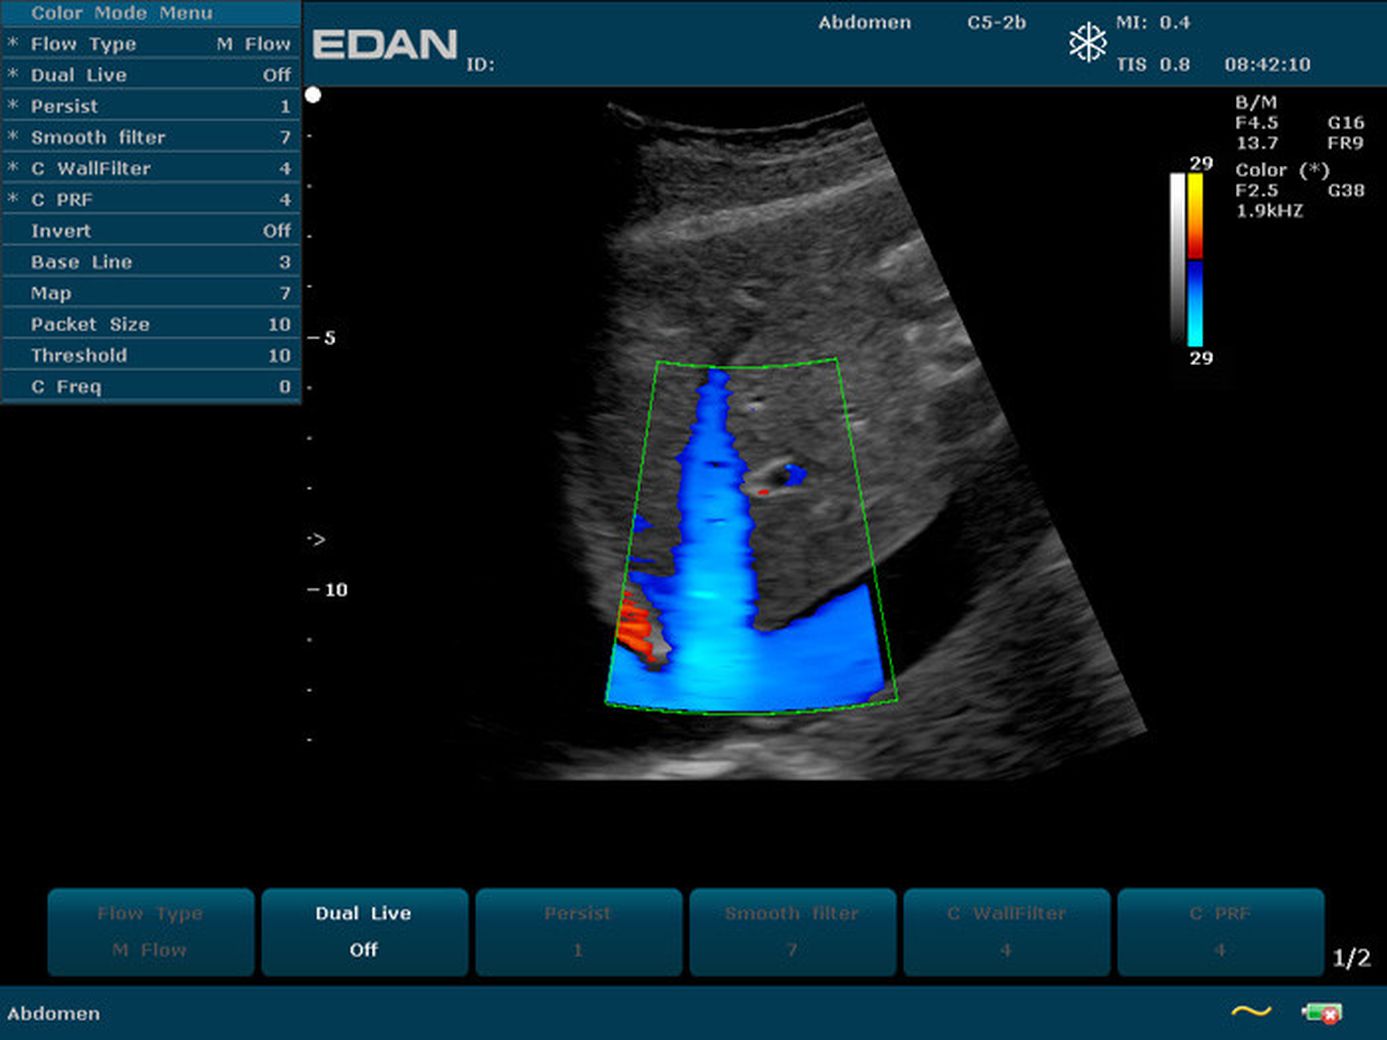Click the freeze snowflake icon

coord(1087,43)
